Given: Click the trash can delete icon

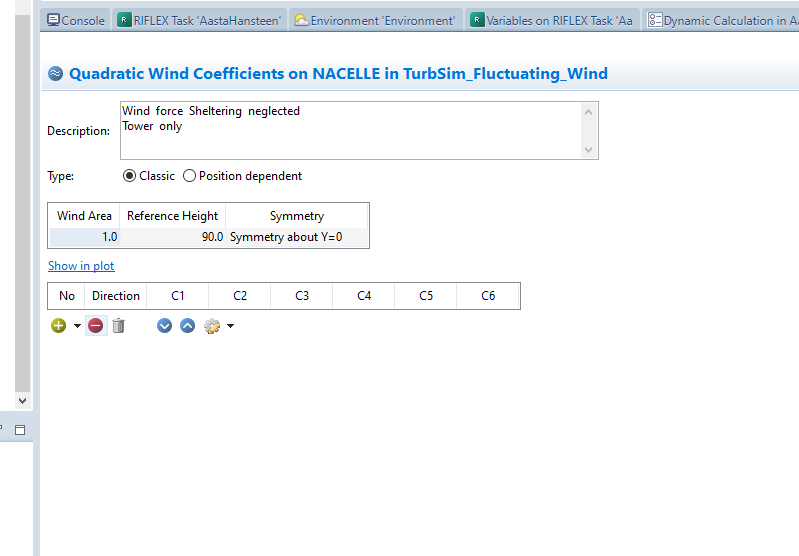Looking at the screenshot, I should [118, 326].
